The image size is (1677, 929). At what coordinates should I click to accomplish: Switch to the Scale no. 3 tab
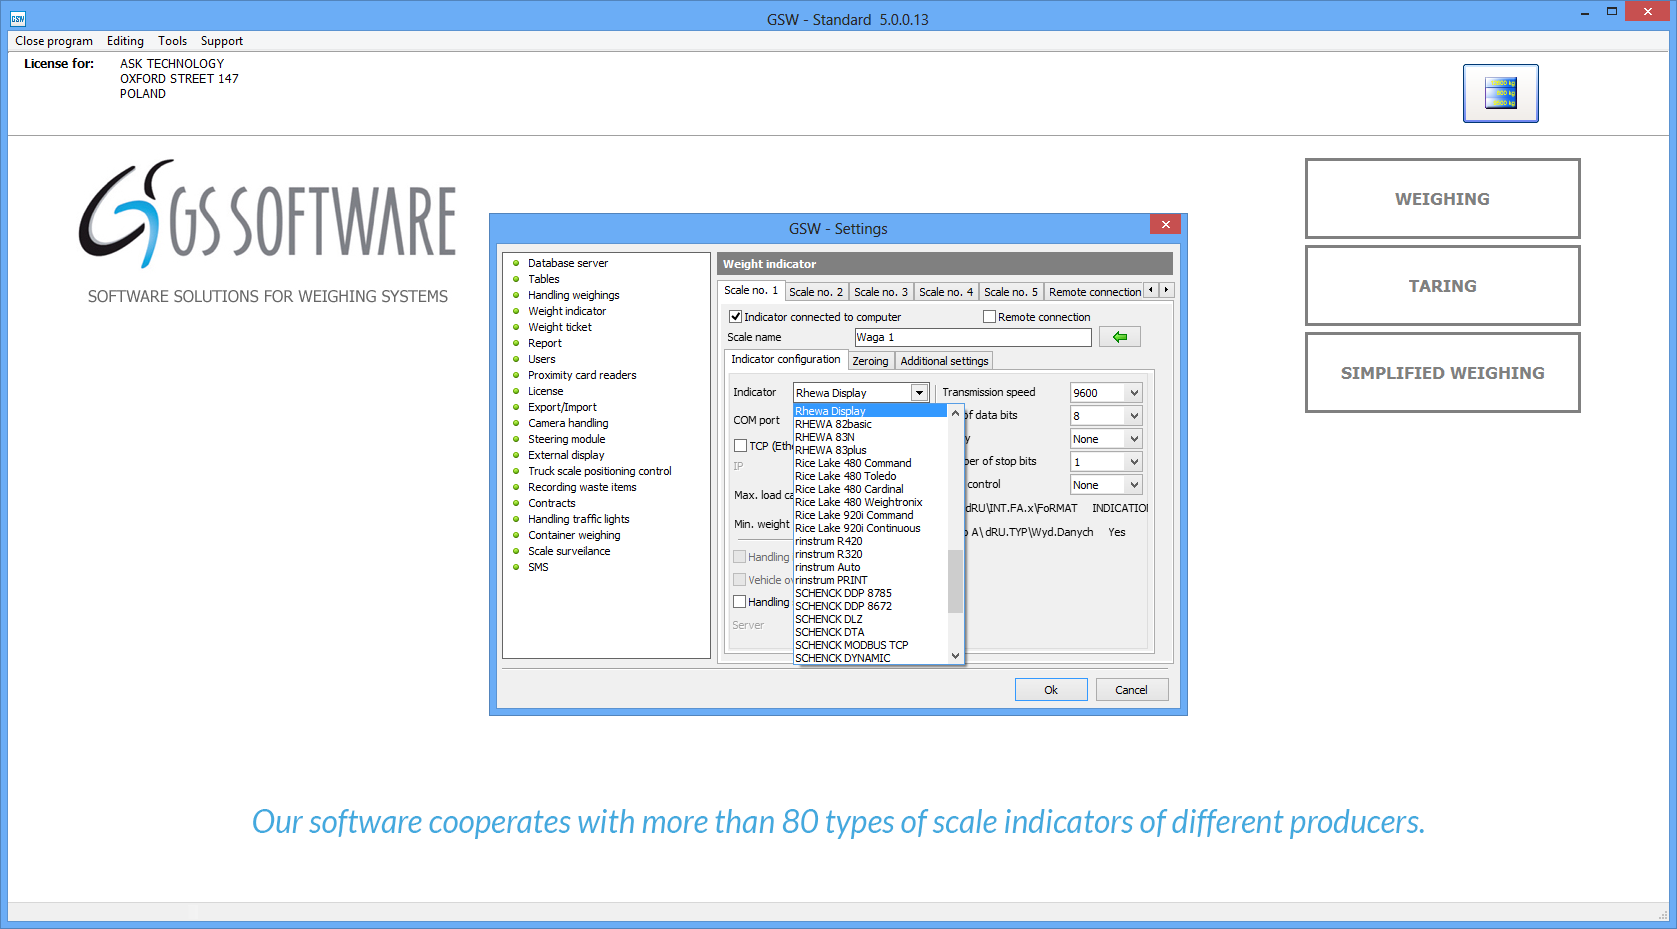(x=880, y=292)
